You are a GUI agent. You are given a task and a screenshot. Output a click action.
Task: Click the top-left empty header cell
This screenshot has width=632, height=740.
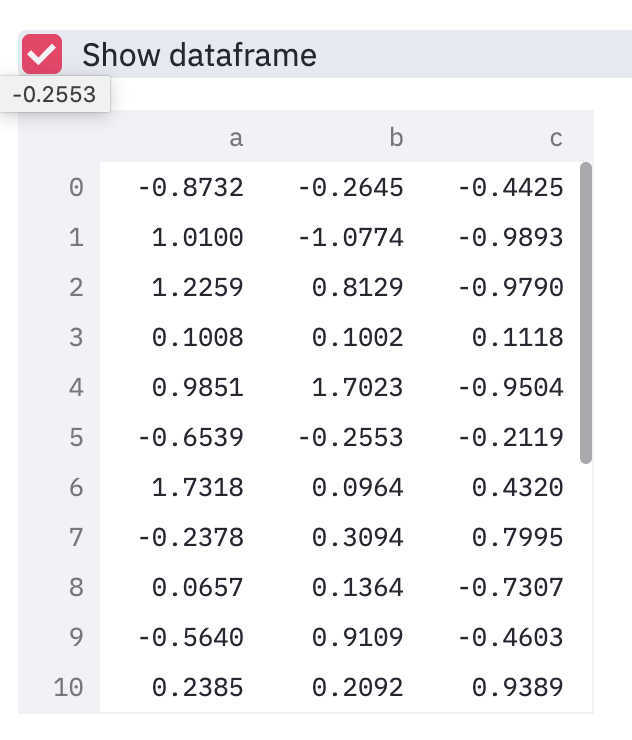[59, 137]
